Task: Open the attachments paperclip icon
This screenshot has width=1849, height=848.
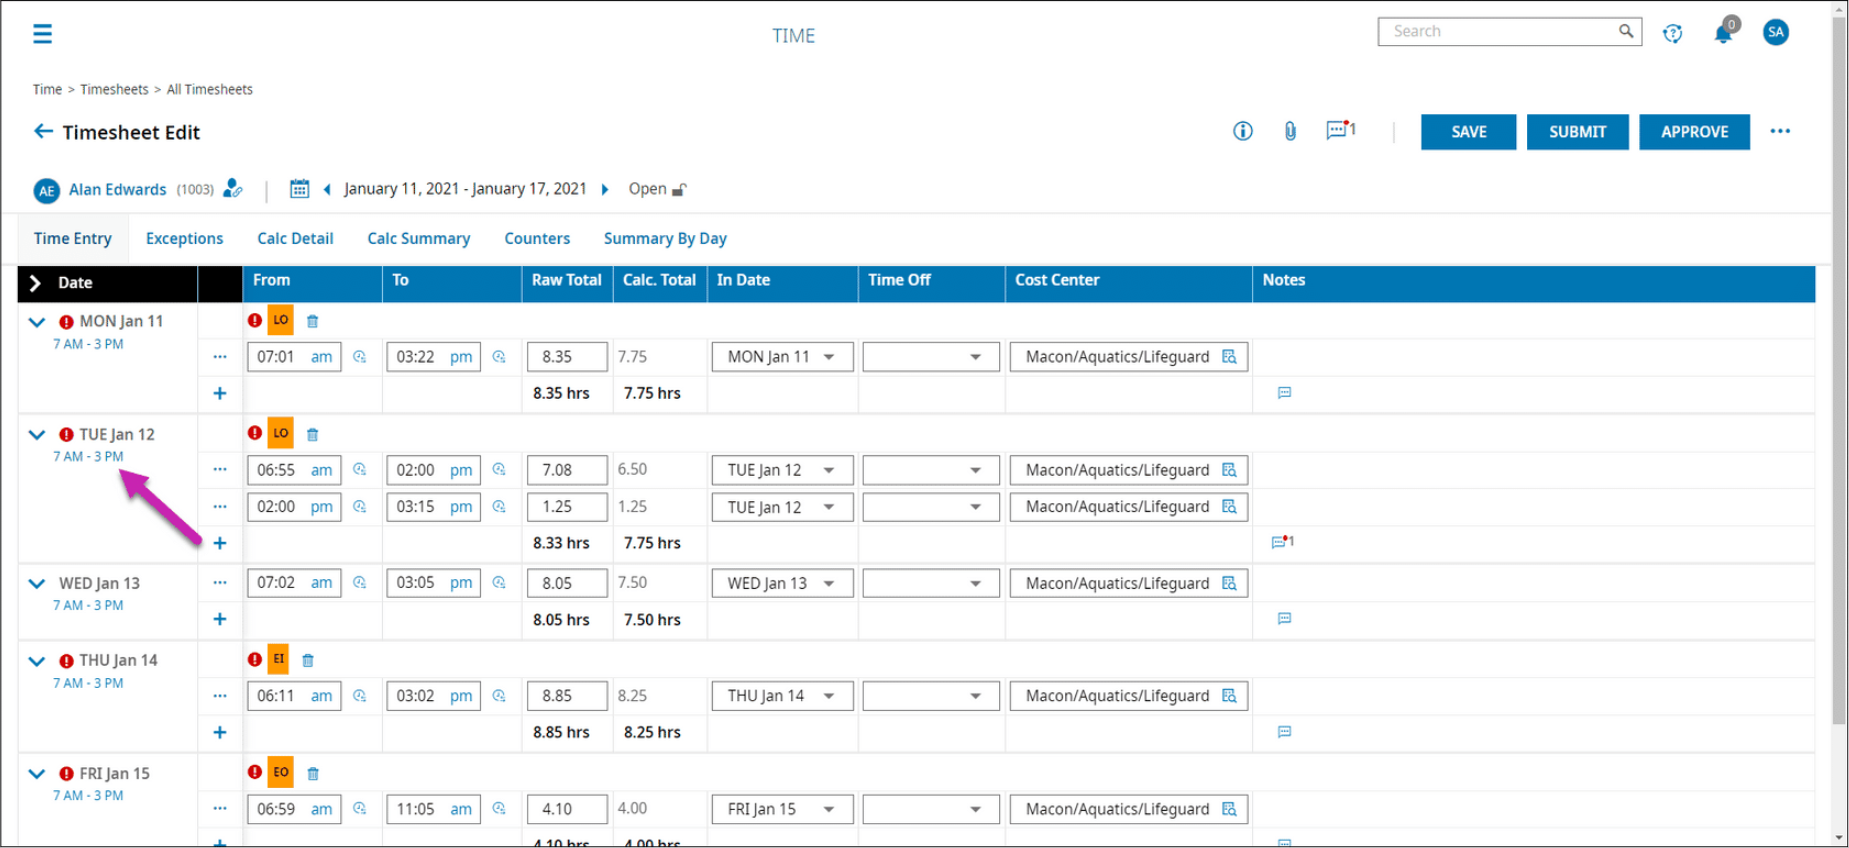Action: point(1290,131)
